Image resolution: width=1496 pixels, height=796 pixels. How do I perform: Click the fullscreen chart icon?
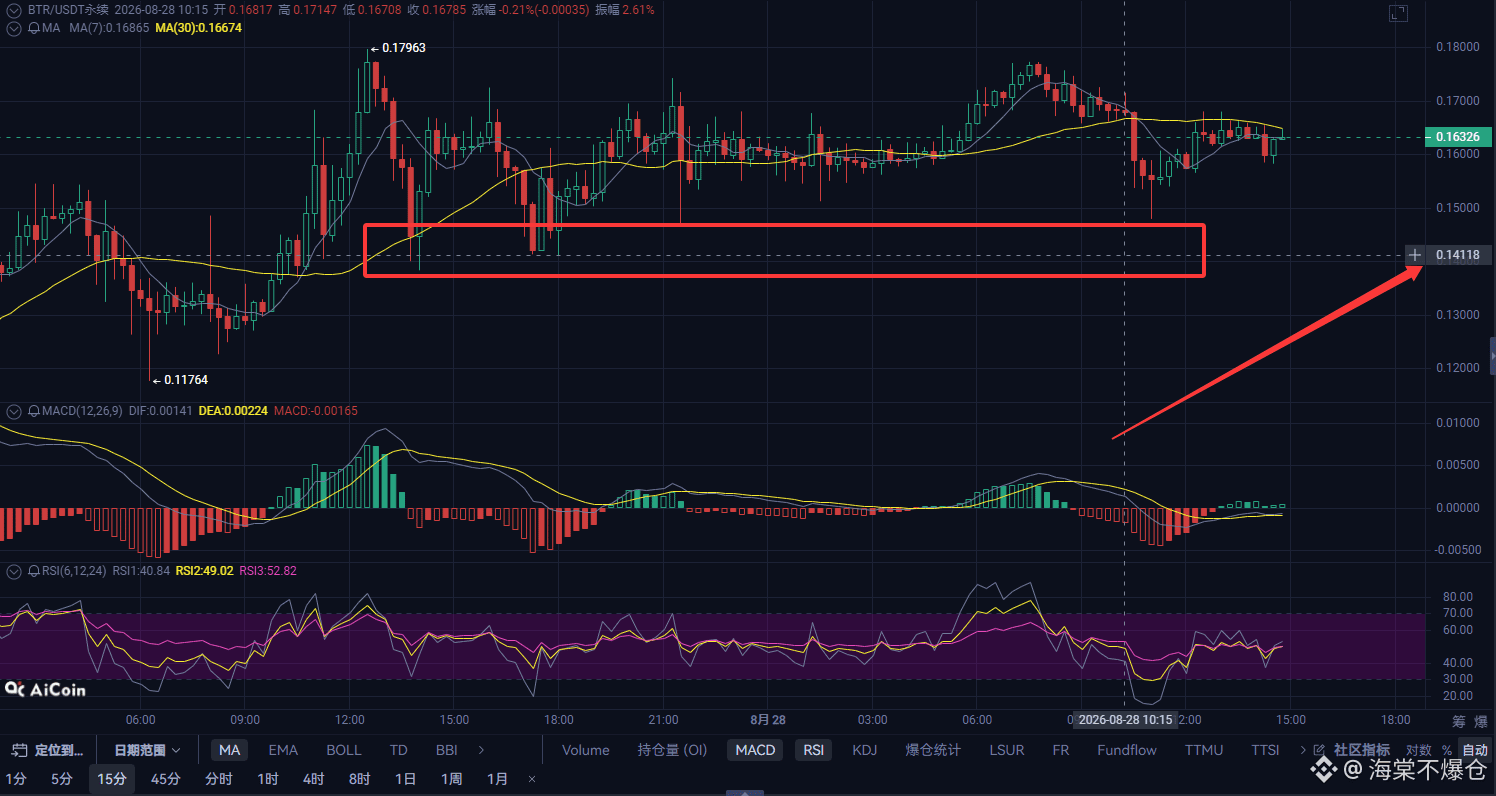click(1398, 13)
